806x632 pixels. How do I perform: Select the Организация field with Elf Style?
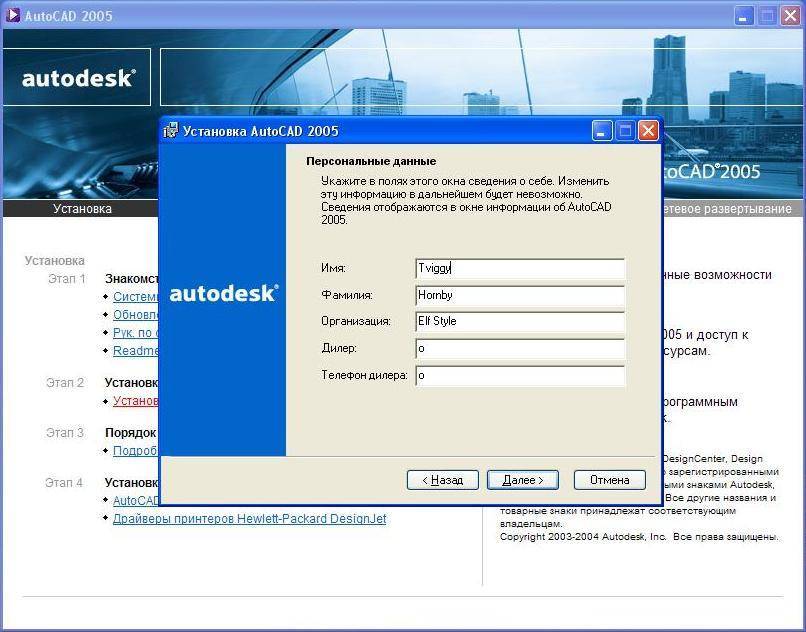pos(520,321)
